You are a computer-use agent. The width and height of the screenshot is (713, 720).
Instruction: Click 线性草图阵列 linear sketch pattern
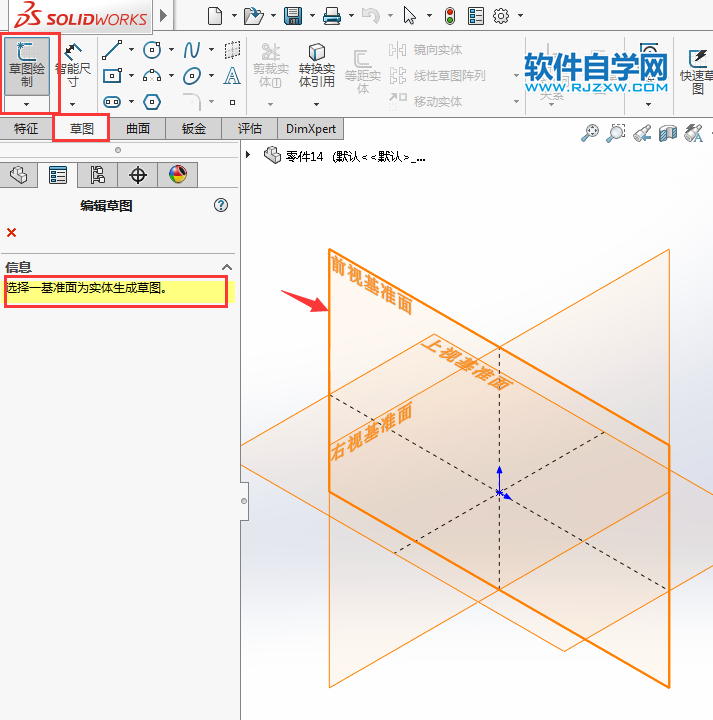437,76
